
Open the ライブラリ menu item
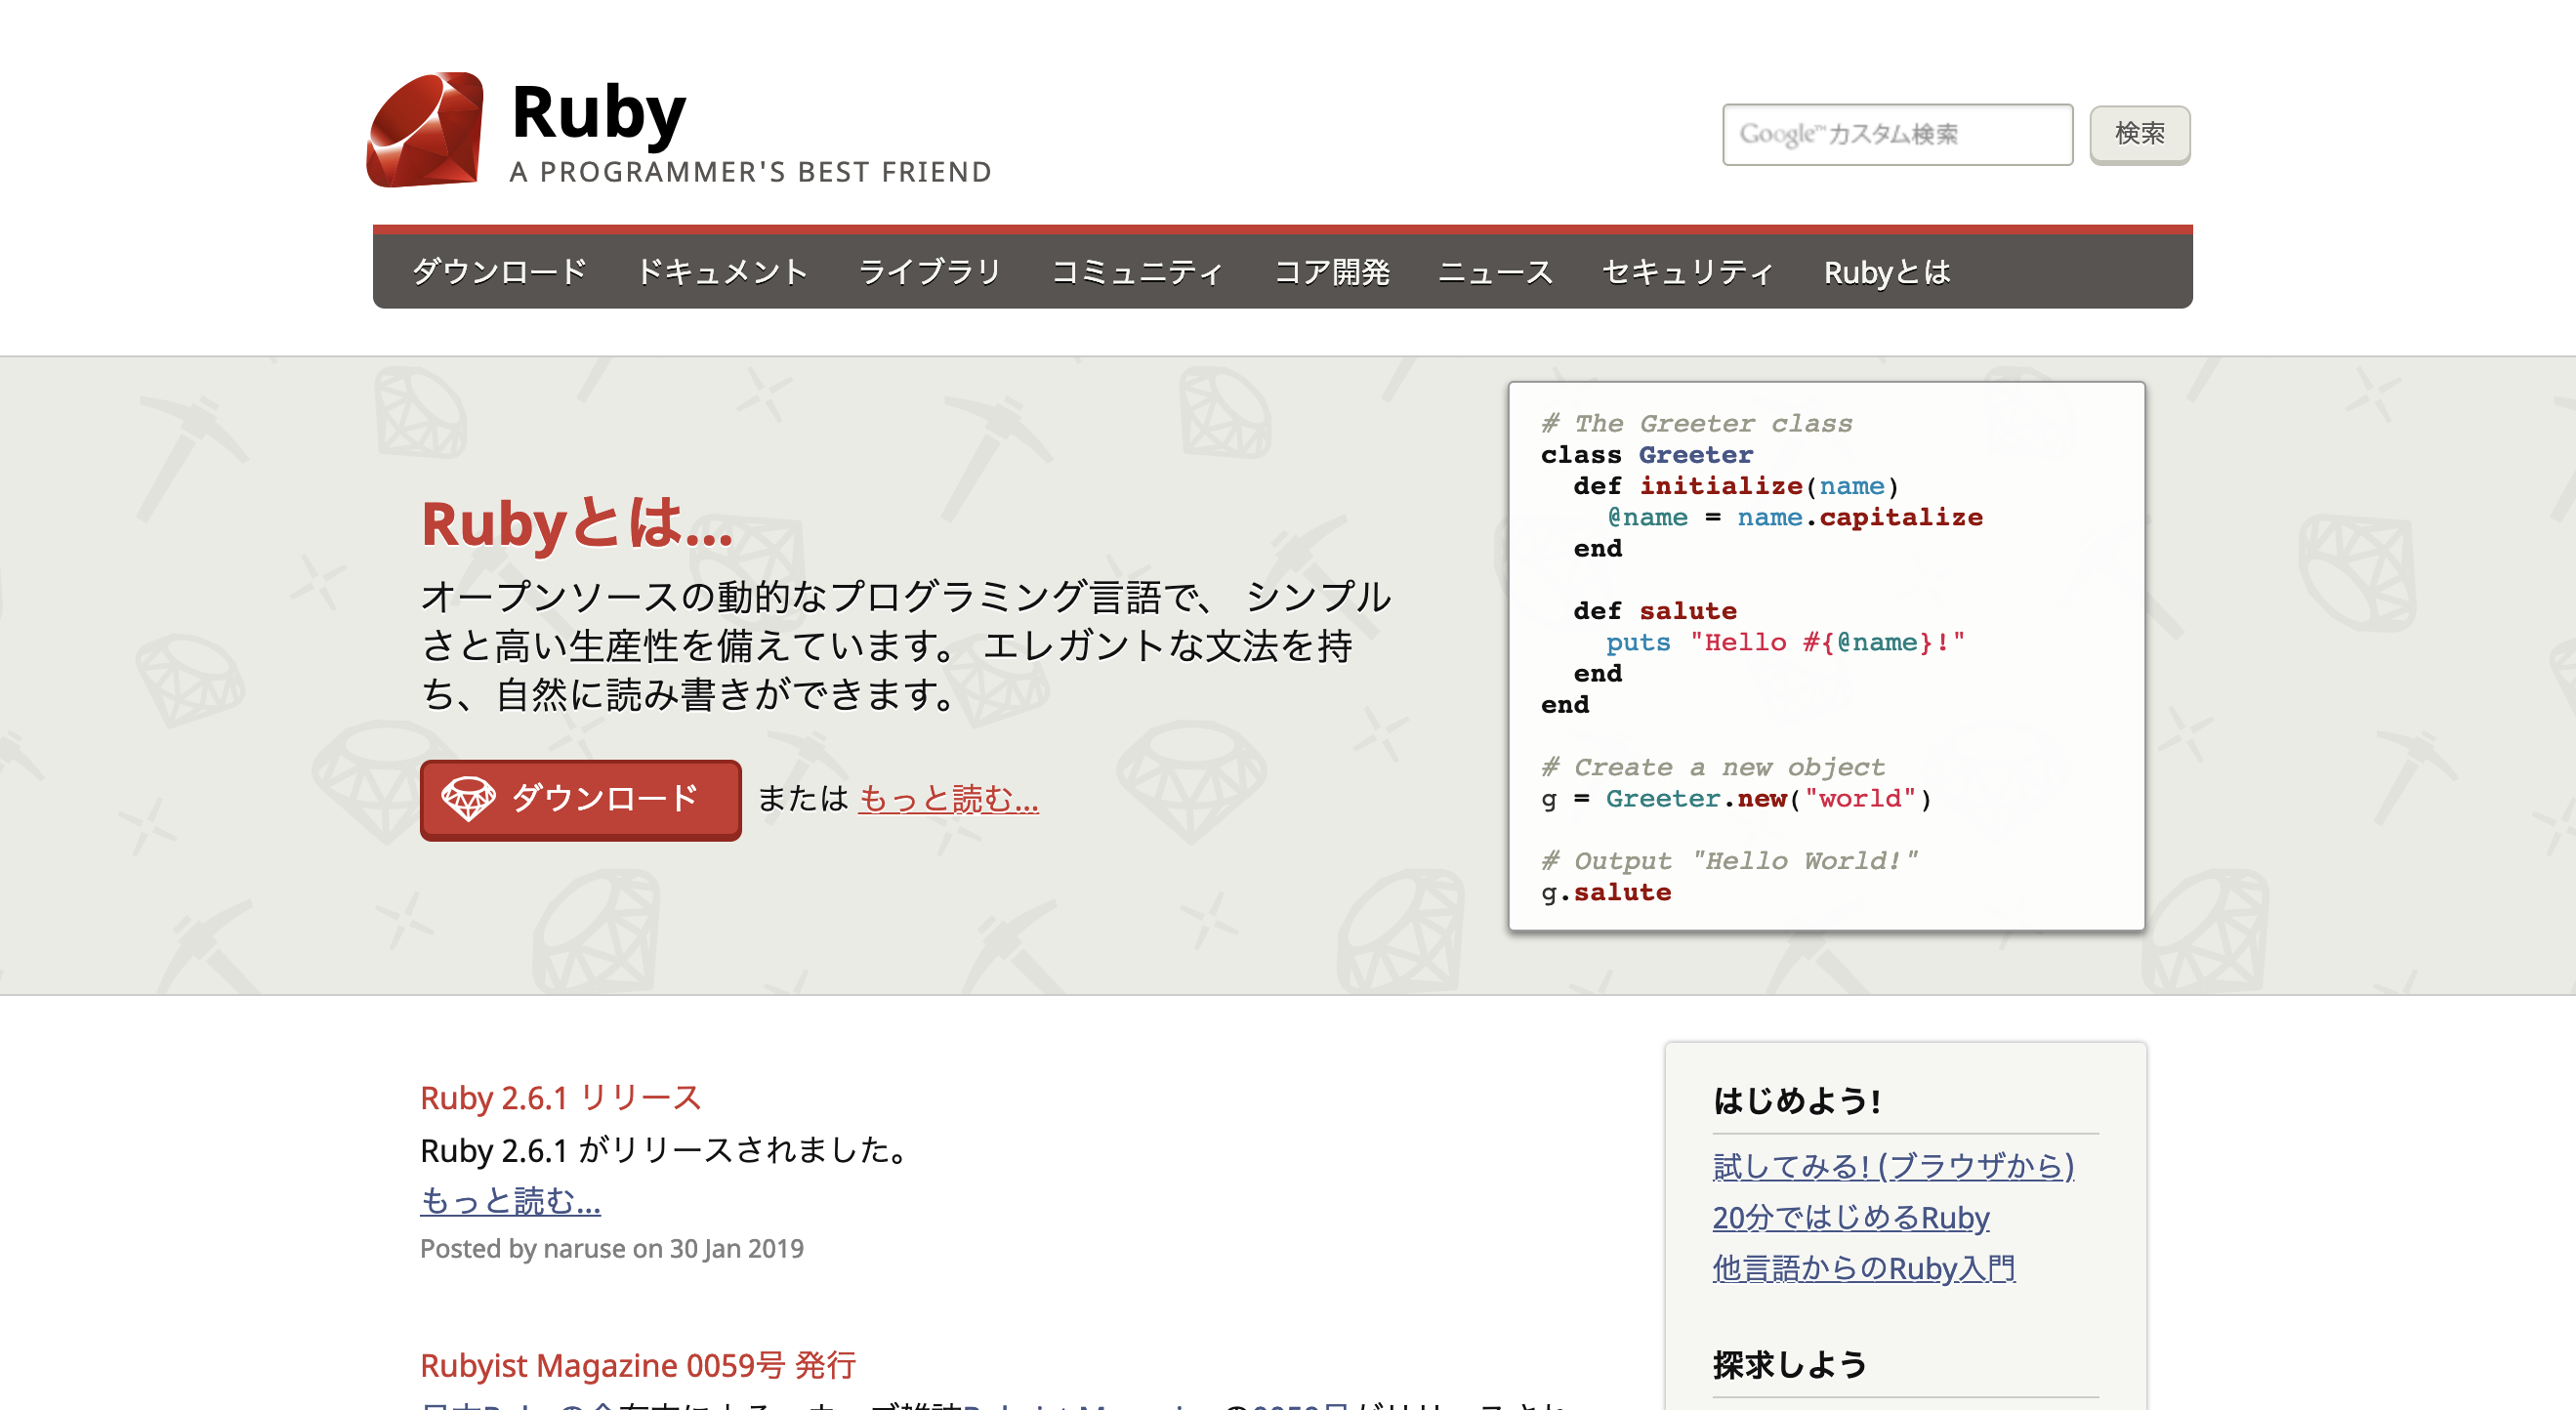(x=930, y=272)
